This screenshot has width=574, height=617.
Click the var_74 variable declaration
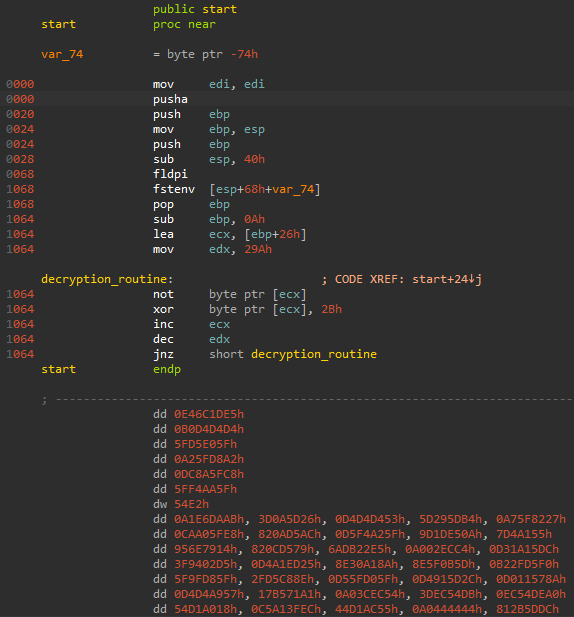click(x=62, y=54)
